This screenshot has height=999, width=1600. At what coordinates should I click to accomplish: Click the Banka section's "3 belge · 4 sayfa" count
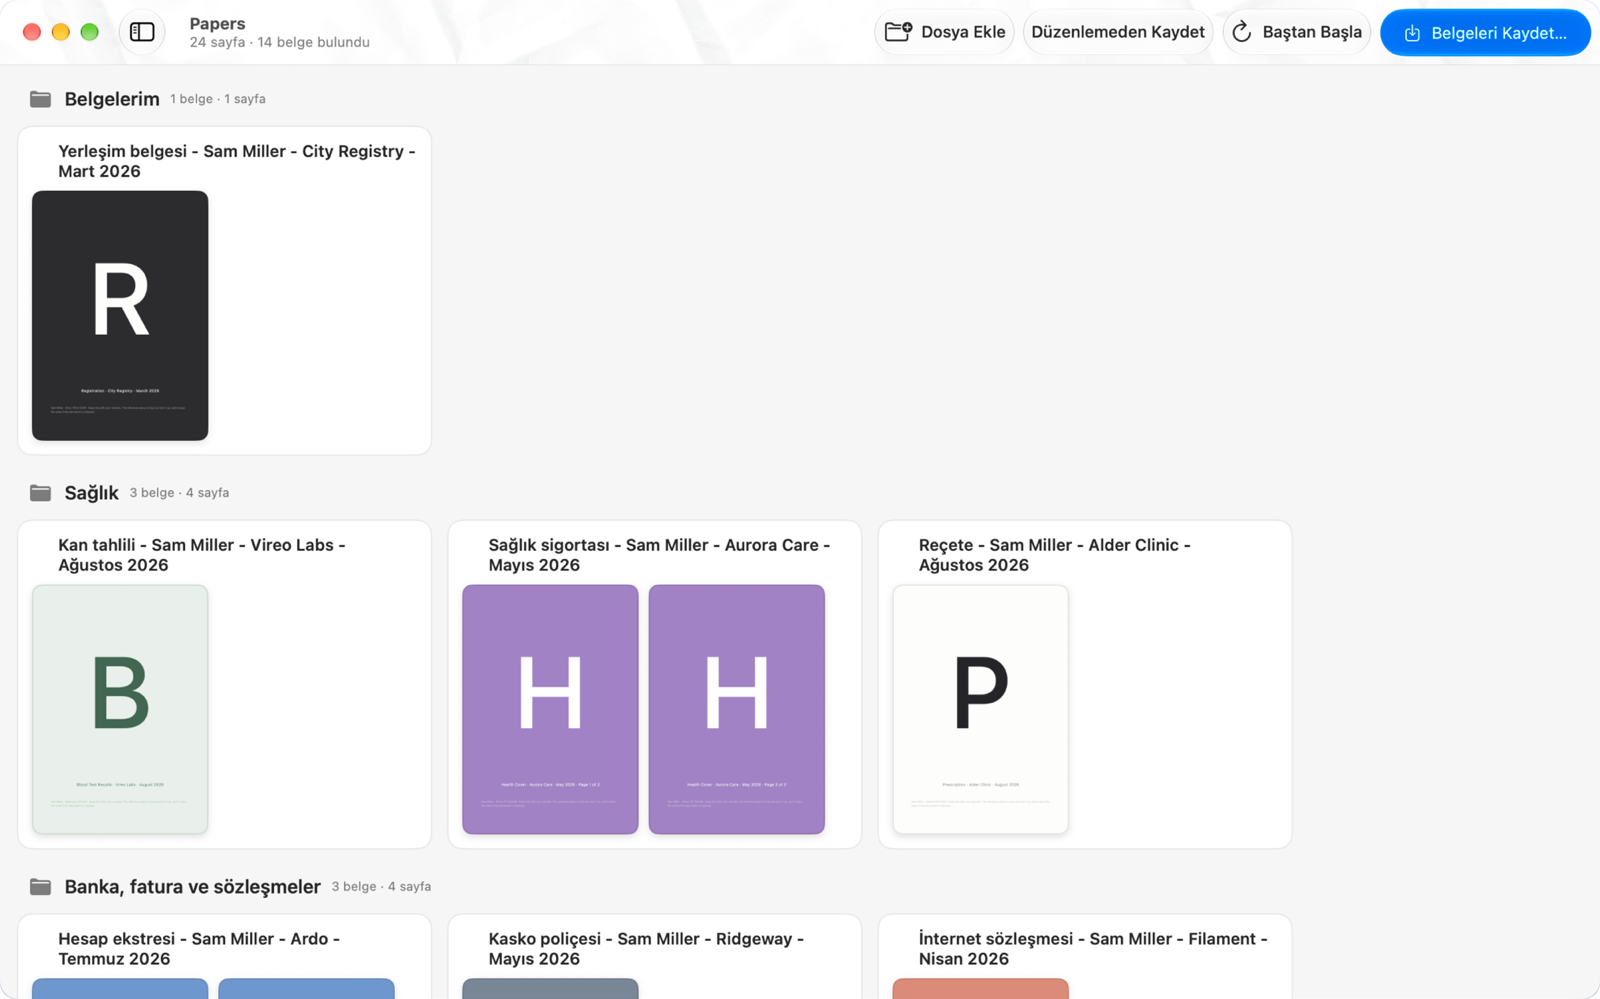point(381,887)
